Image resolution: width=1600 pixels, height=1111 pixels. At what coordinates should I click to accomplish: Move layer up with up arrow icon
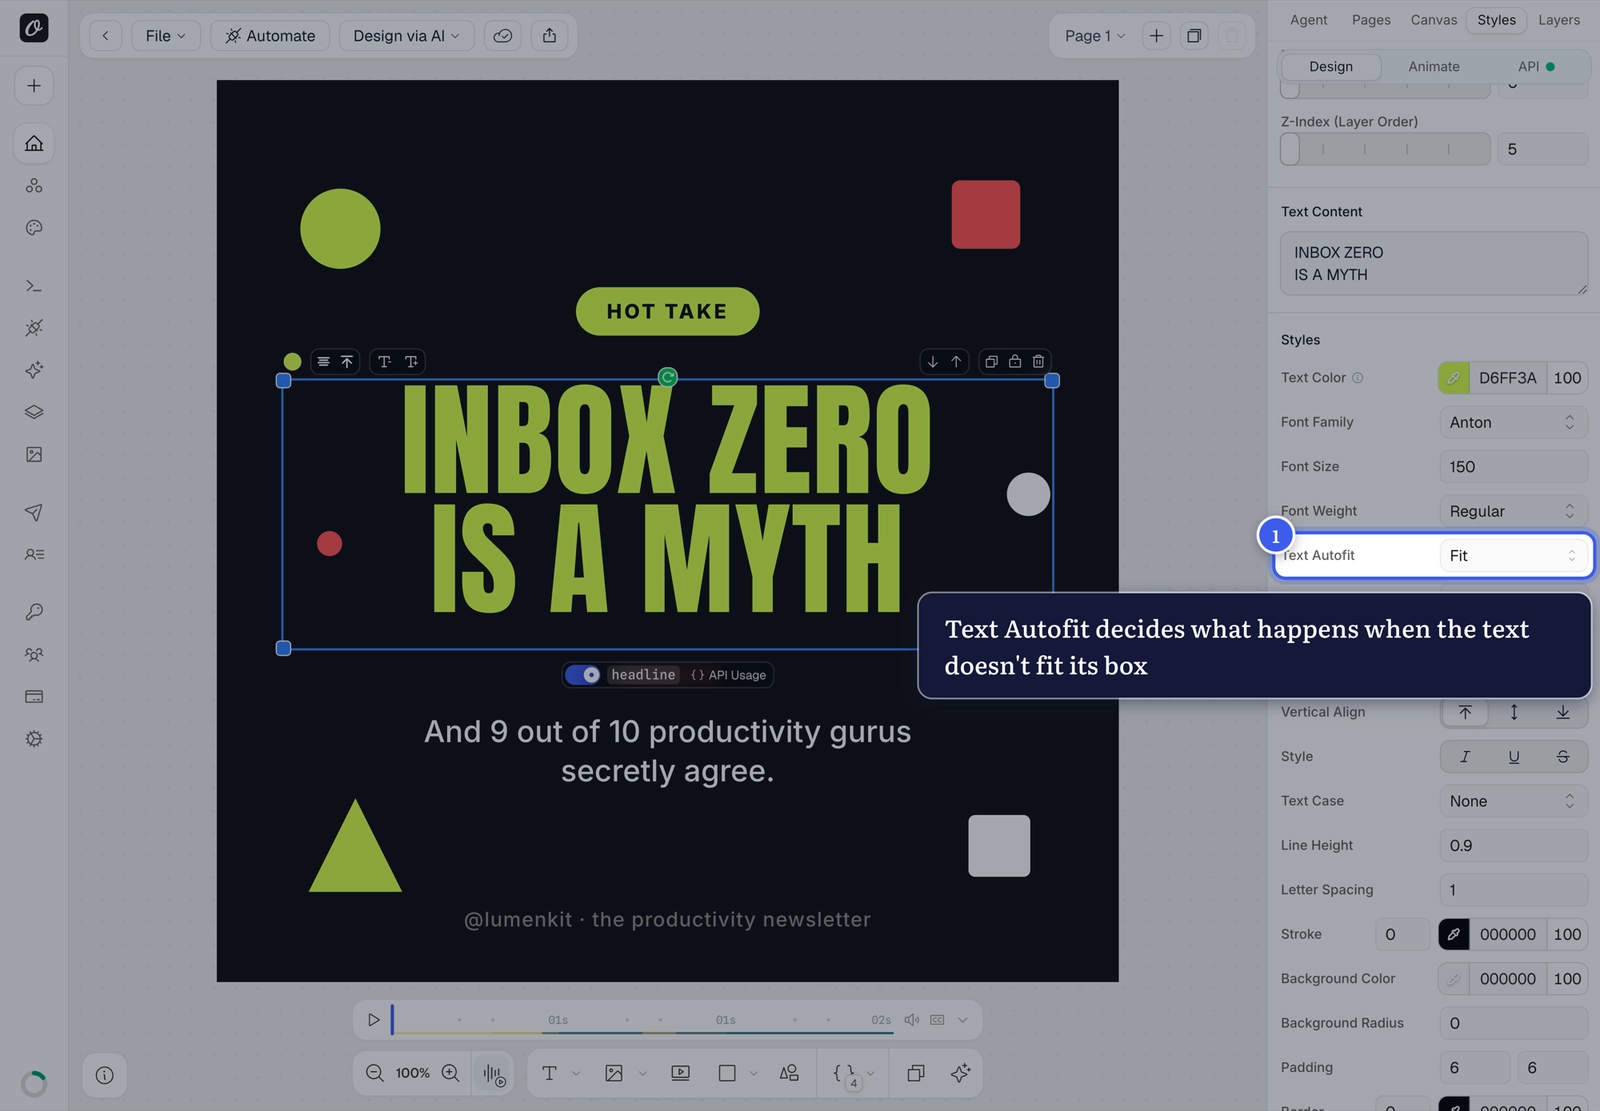coord(957,362)
